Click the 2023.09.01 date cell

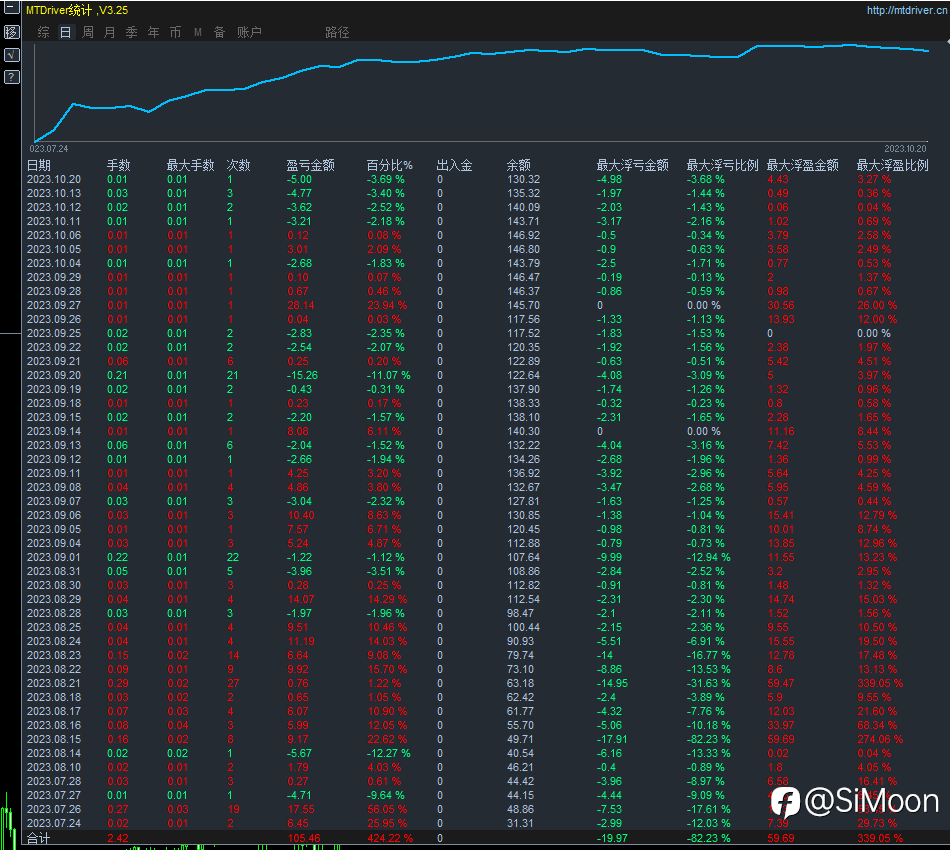click(54, 557)
